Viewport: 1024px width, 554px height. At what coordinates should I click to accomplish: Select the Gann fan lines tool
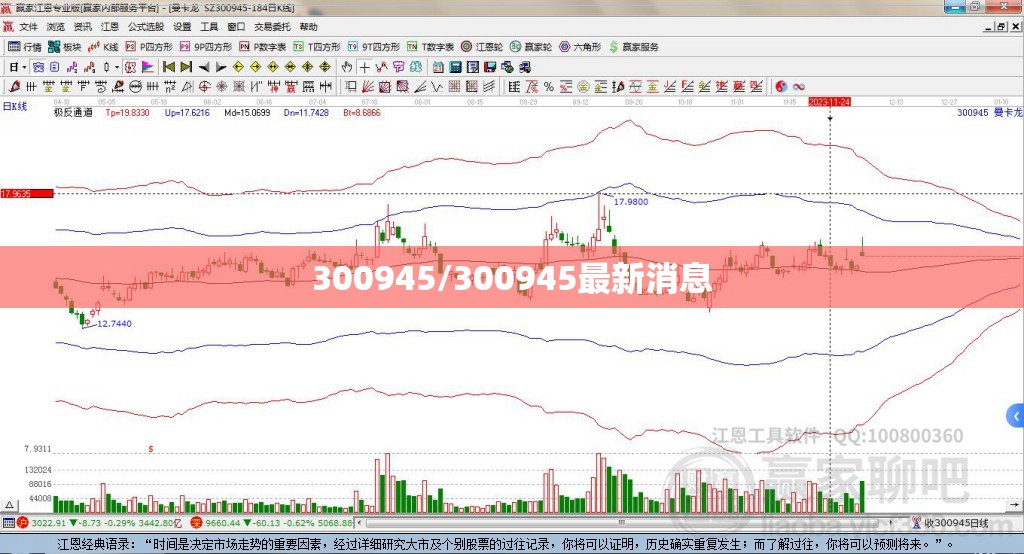(368, 86)
